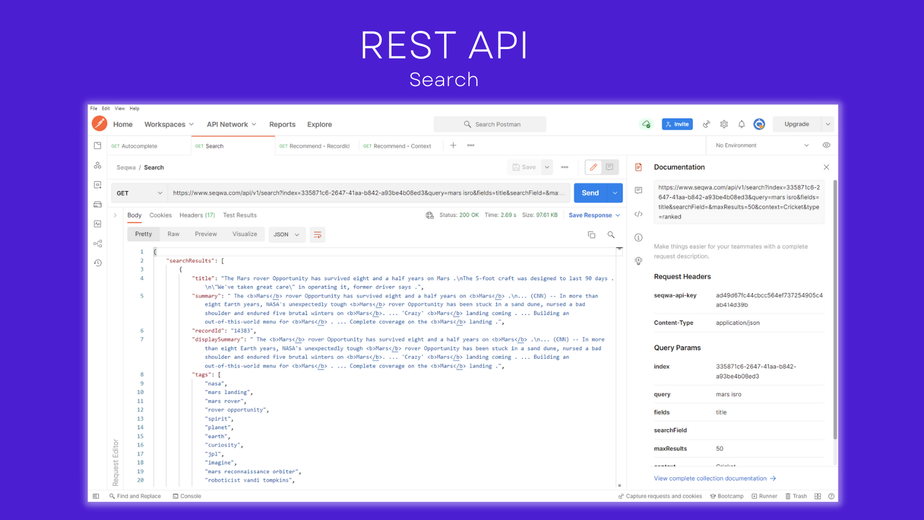The height and width of the screenshot is (520, 924).
Task: Open View complete collection documentation link
Action: (x=715, y=479)
